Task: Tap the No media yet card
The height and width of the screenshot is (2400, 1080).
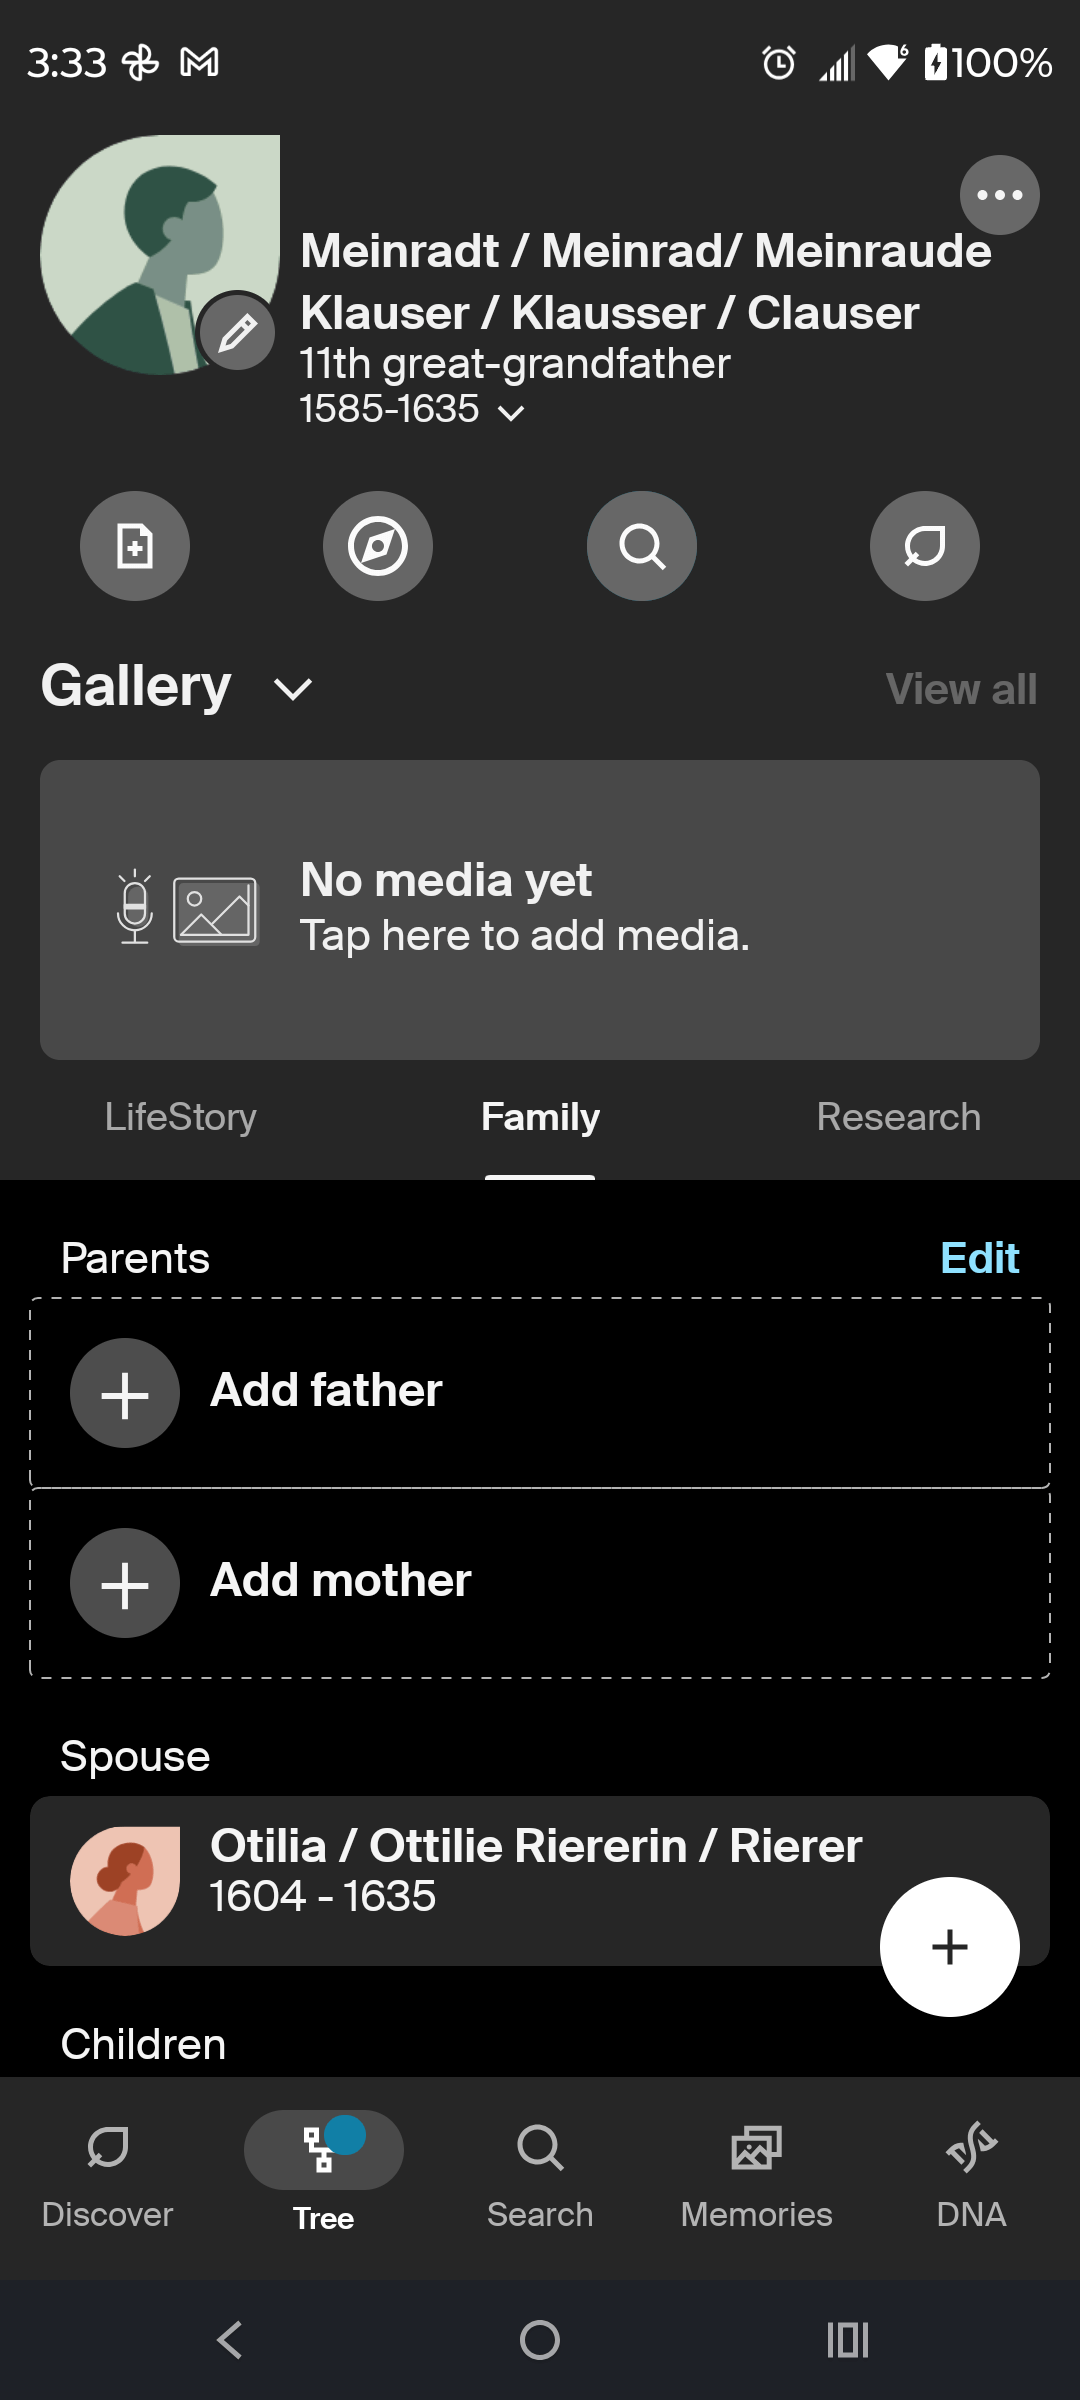Action: [540, 909]
